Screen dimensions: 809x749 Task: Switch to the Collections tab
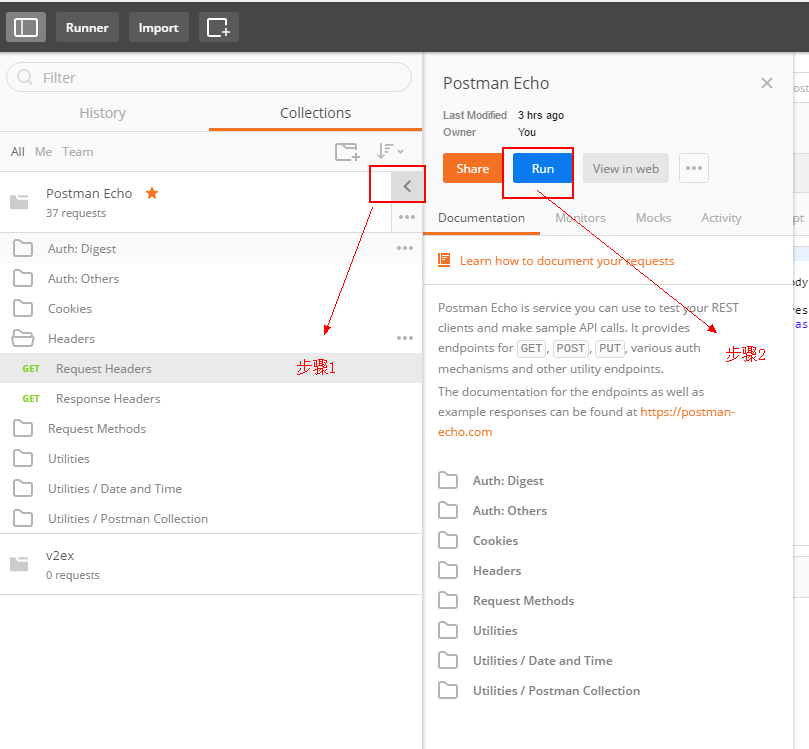coord(315,113)
